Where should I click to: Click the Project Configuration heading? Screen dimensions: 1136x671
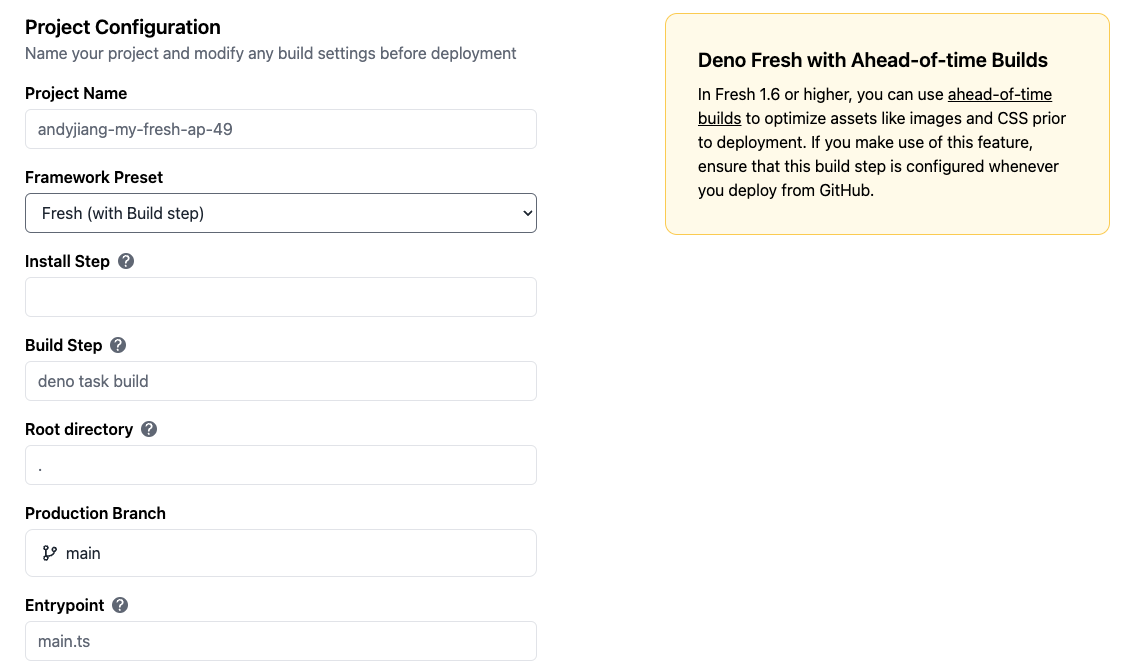pyautogui.click(x=122, y=27)
